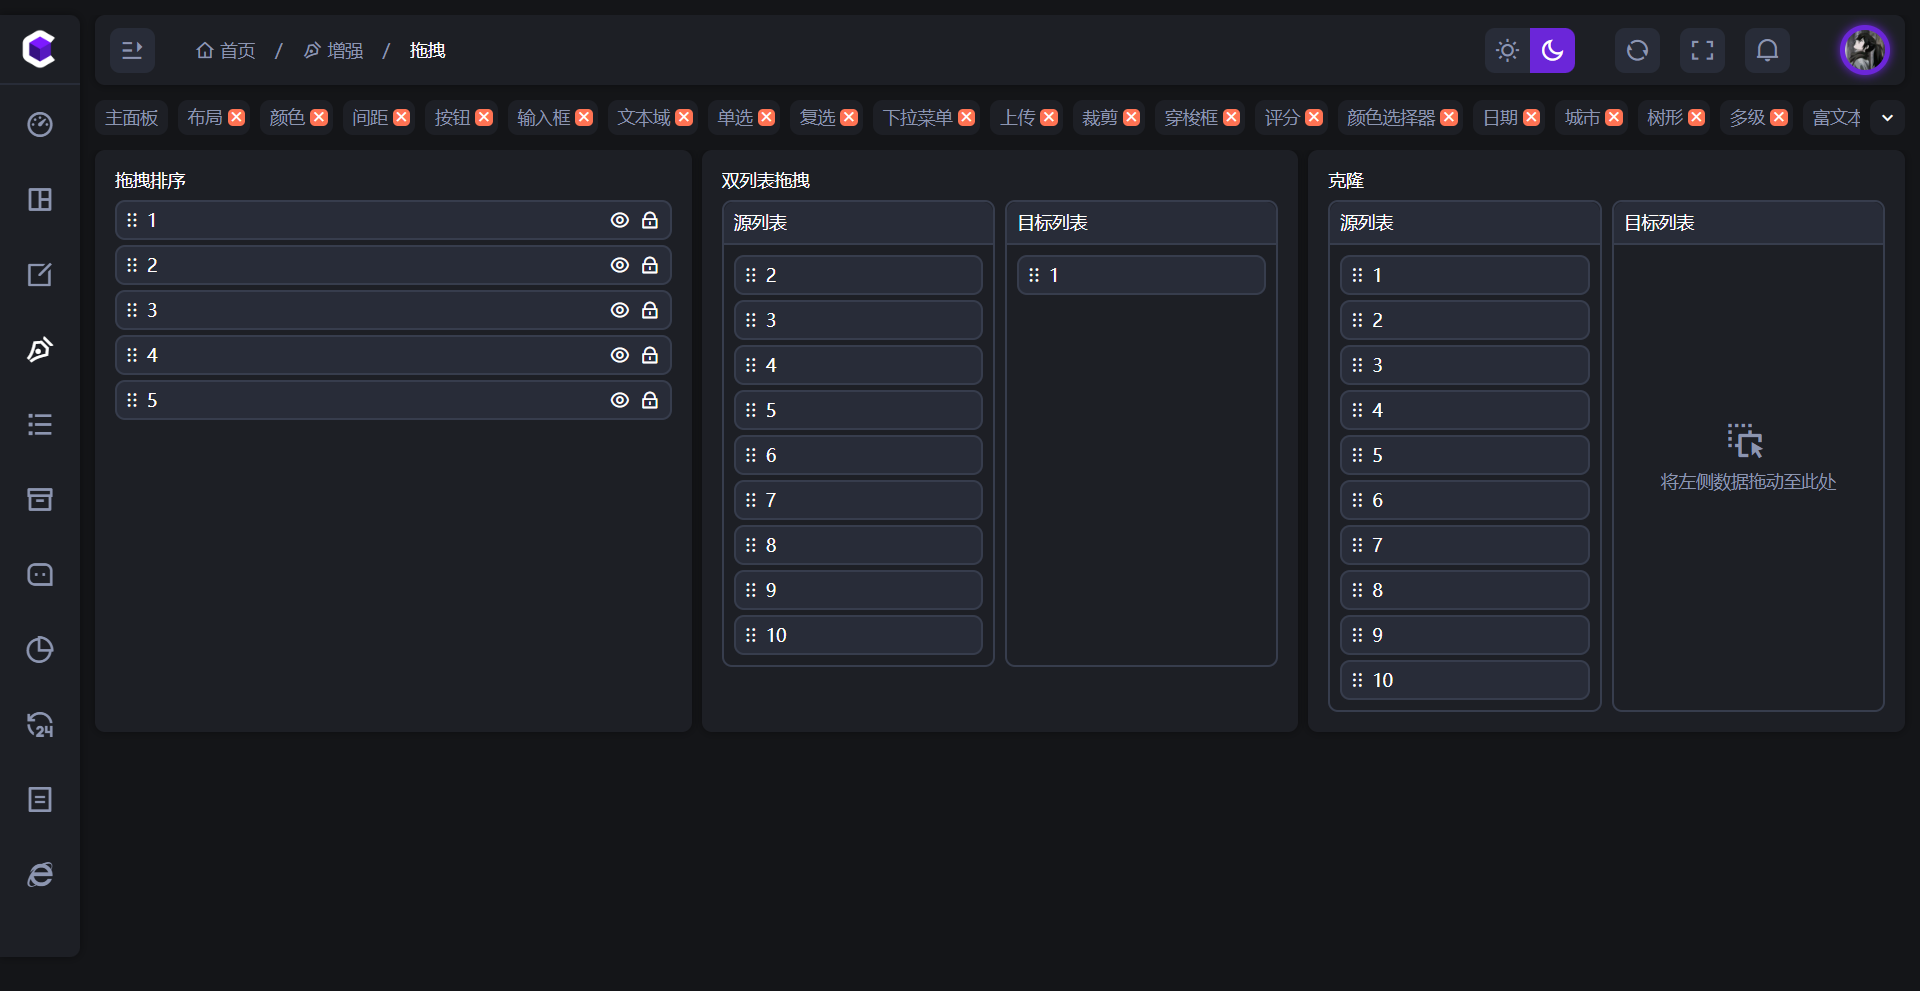Viewport: 1920px width, 992px height.
Task: Click the drag handle of sort item 3
Action: pyautogui.click(x=132, y=310)
